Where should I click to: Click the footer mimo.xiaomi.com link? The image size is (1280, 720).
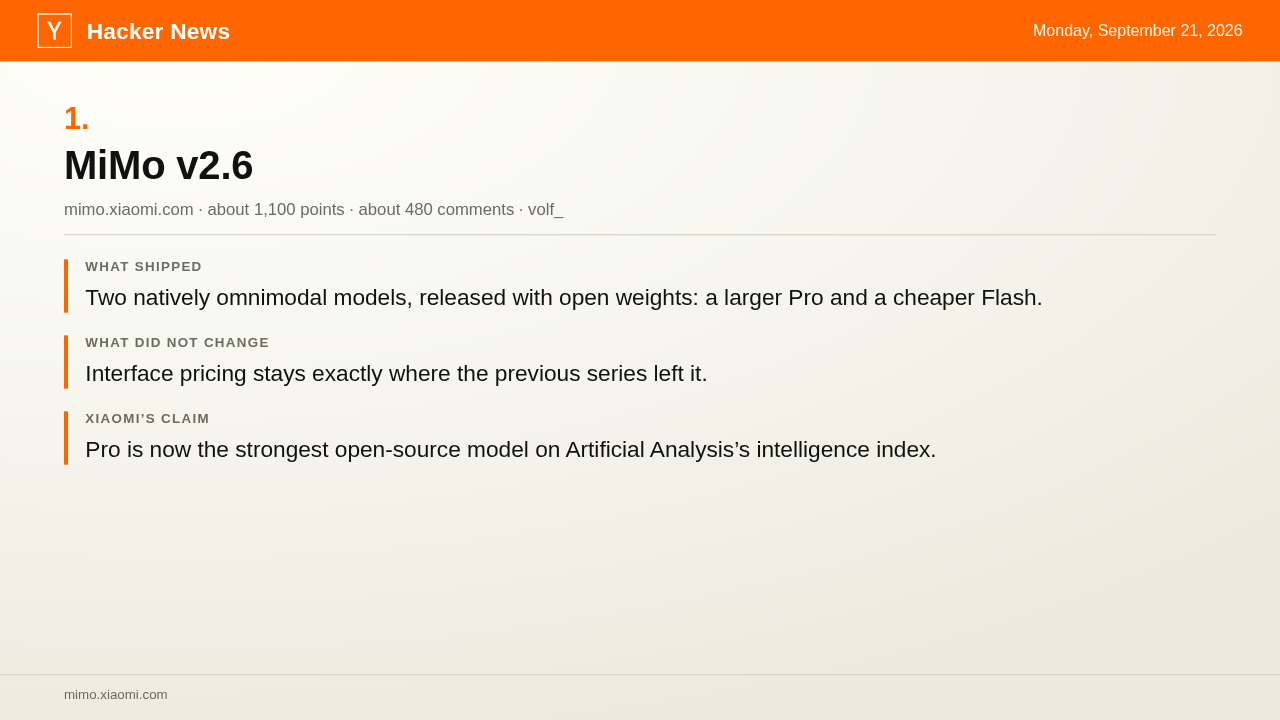coord(116,695)
